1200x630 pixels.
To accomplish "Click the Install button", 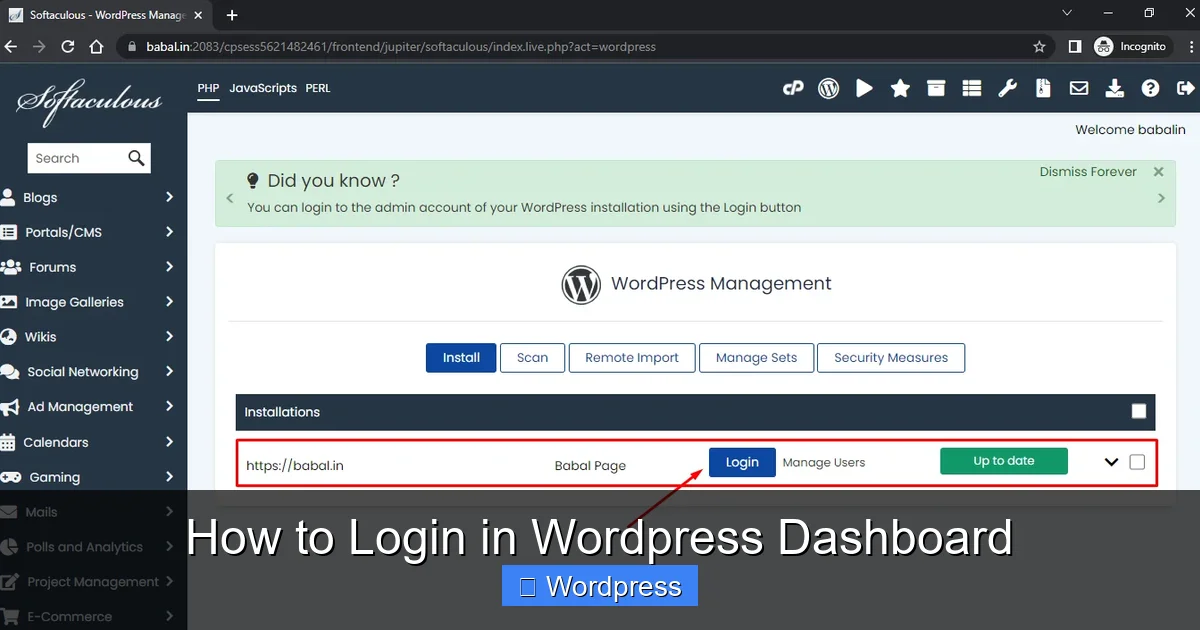I will tap(461, 358).
